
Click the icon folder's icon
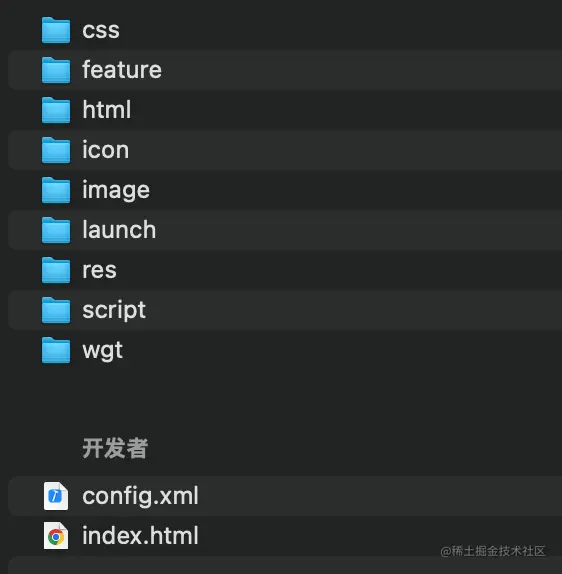(x=56, y=150)
